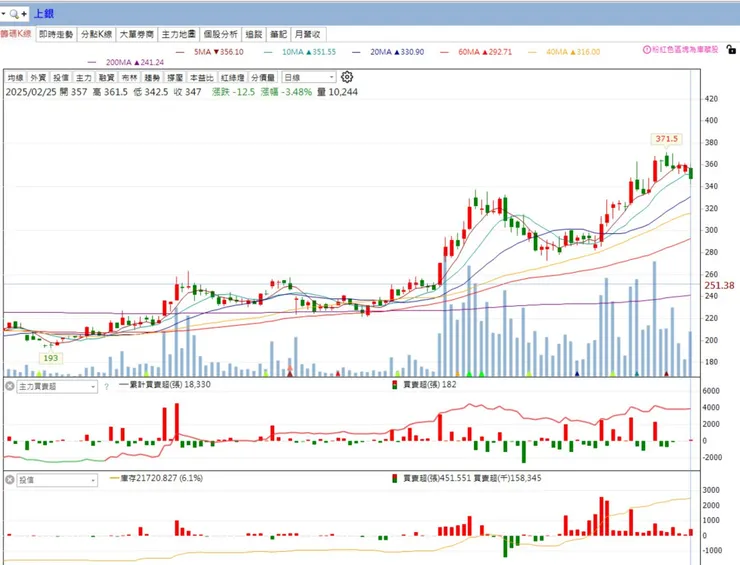Toggle the 趨勢 overlay button
The image size is (740, 565).
(152, 77)
